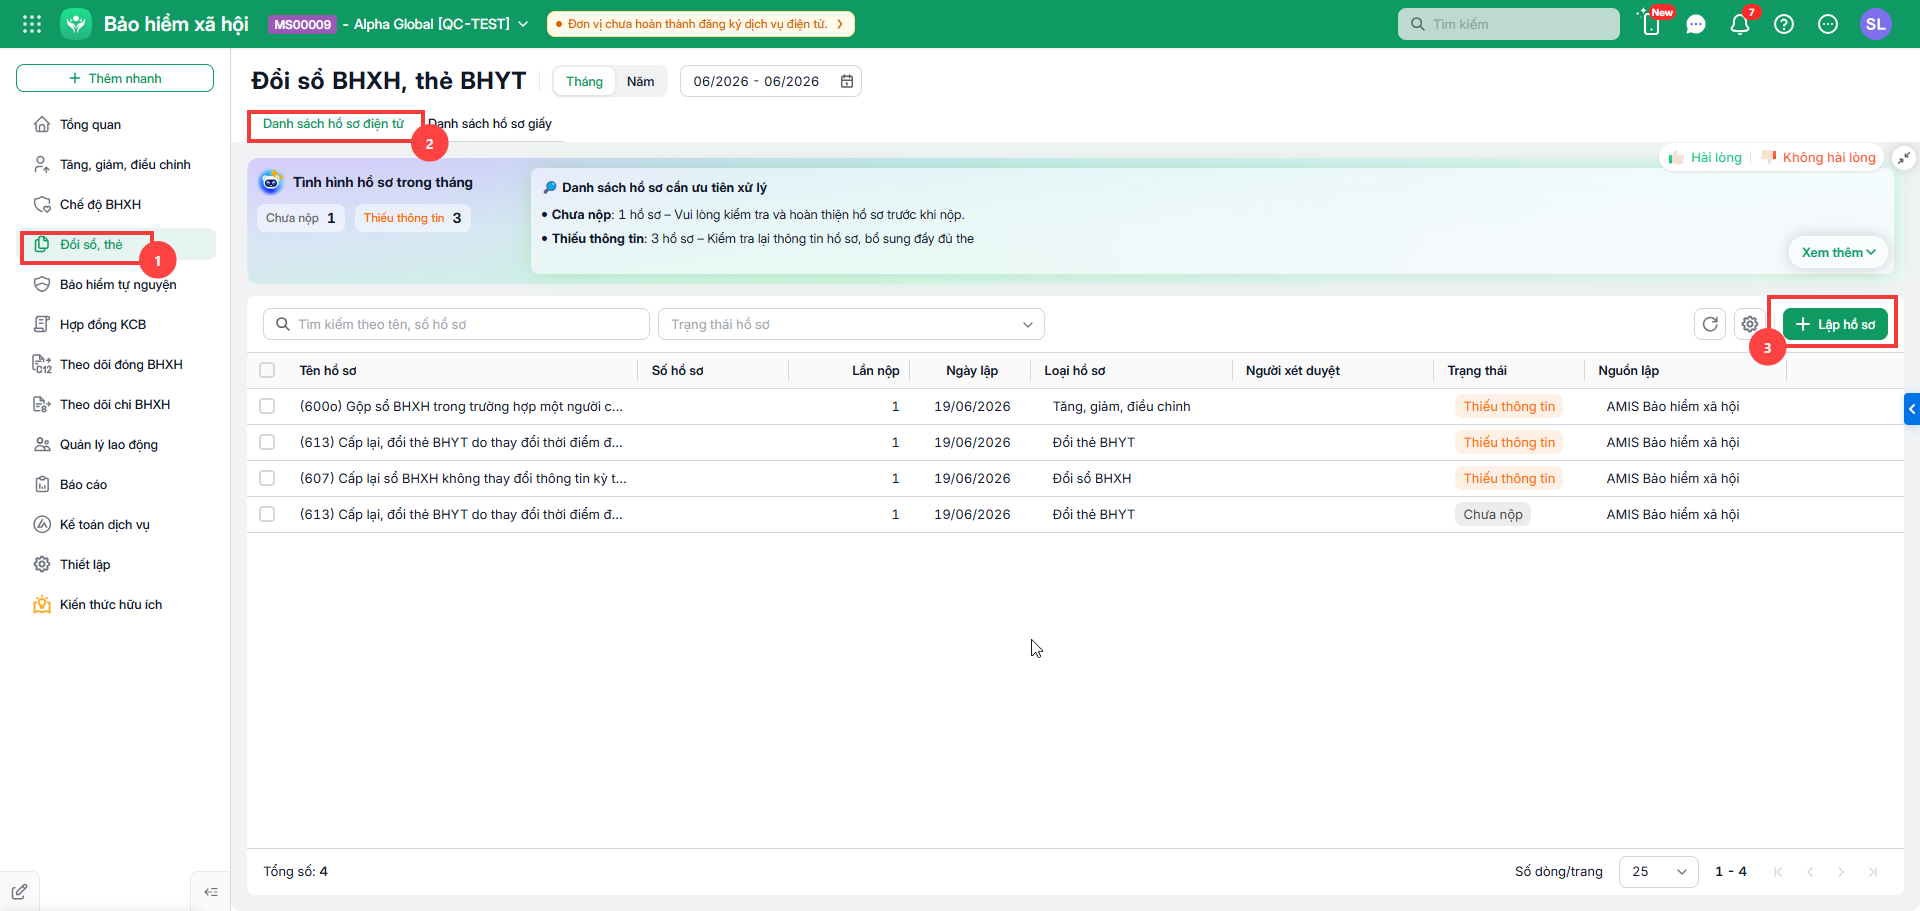Image resolution: width=1920 pixels, height=911 pixels.
Task: Open table column settings gear
Action: [1750, 324]
